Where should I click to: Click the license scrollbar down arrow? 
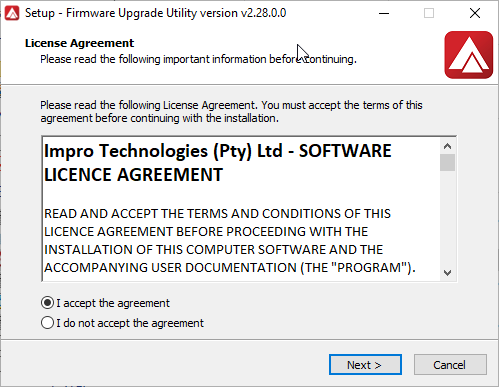[447, 273]
